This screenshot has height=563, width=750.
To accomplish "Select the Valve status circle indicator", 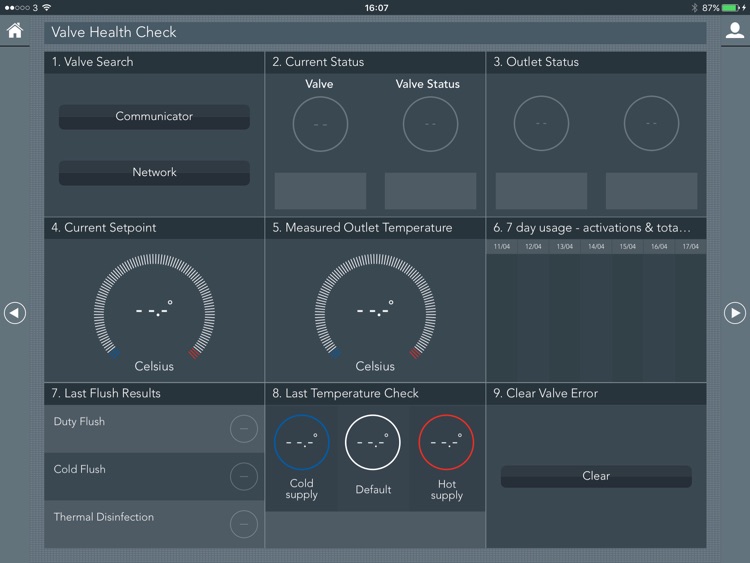I will [x=320, y=124].
